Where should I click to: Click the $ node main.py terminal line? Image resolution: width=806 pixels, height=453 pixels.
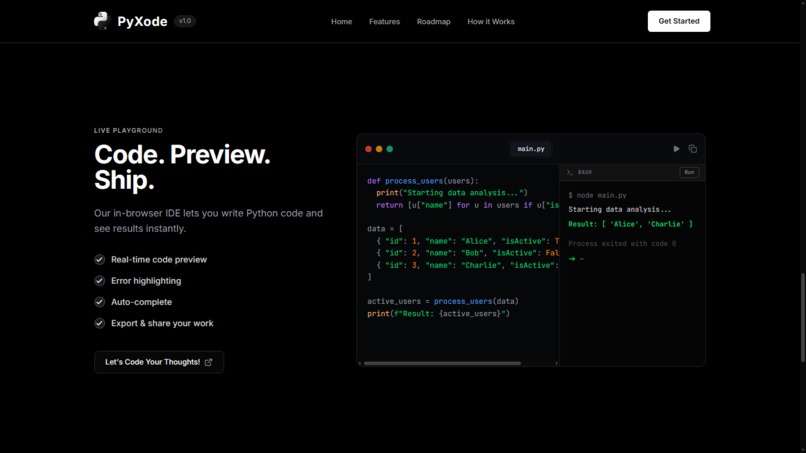pos(597,195)
